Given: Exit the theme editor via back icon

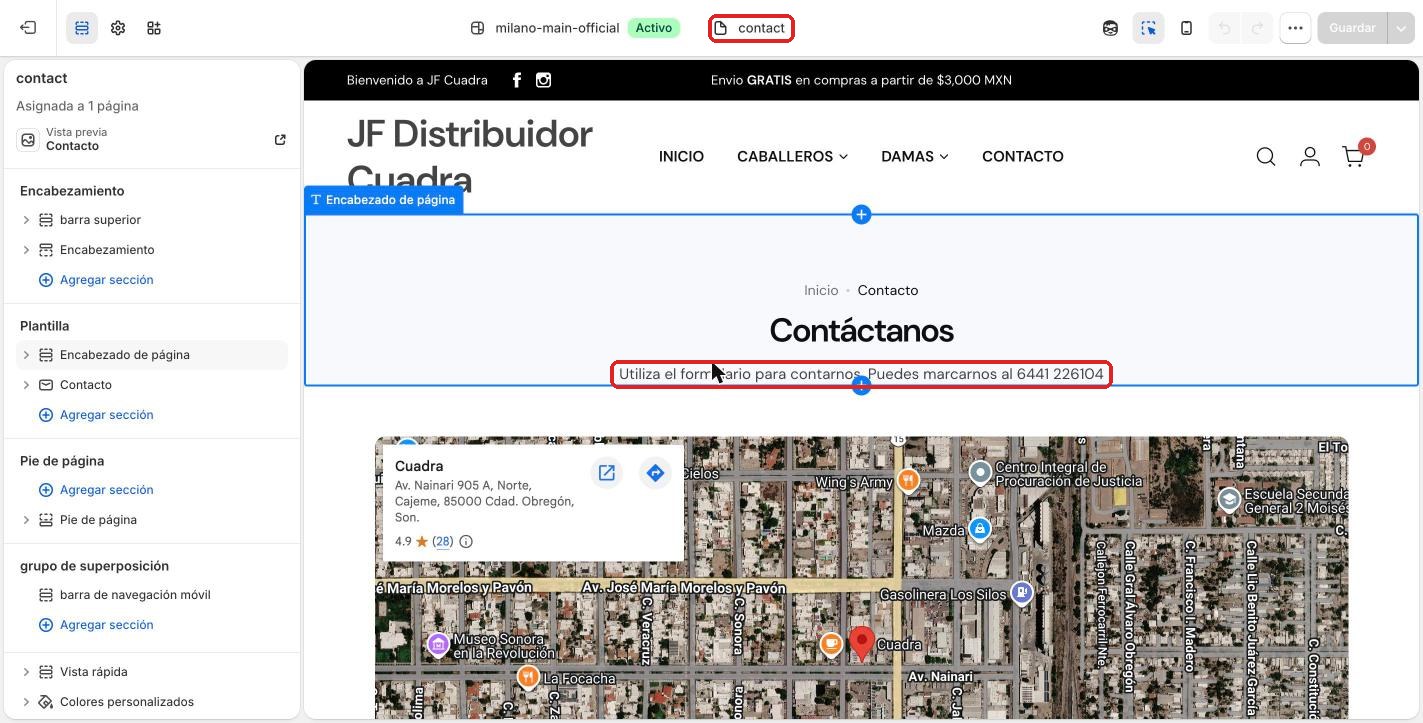Looking at the screenshot, I should [28, 28].
